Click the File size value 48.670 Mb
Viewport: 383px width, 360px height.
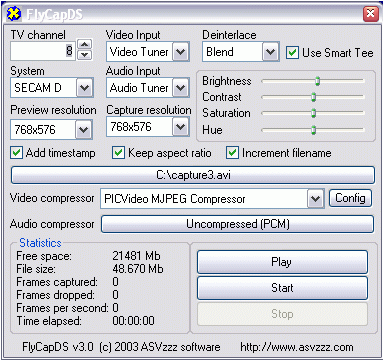click(138, 269)
